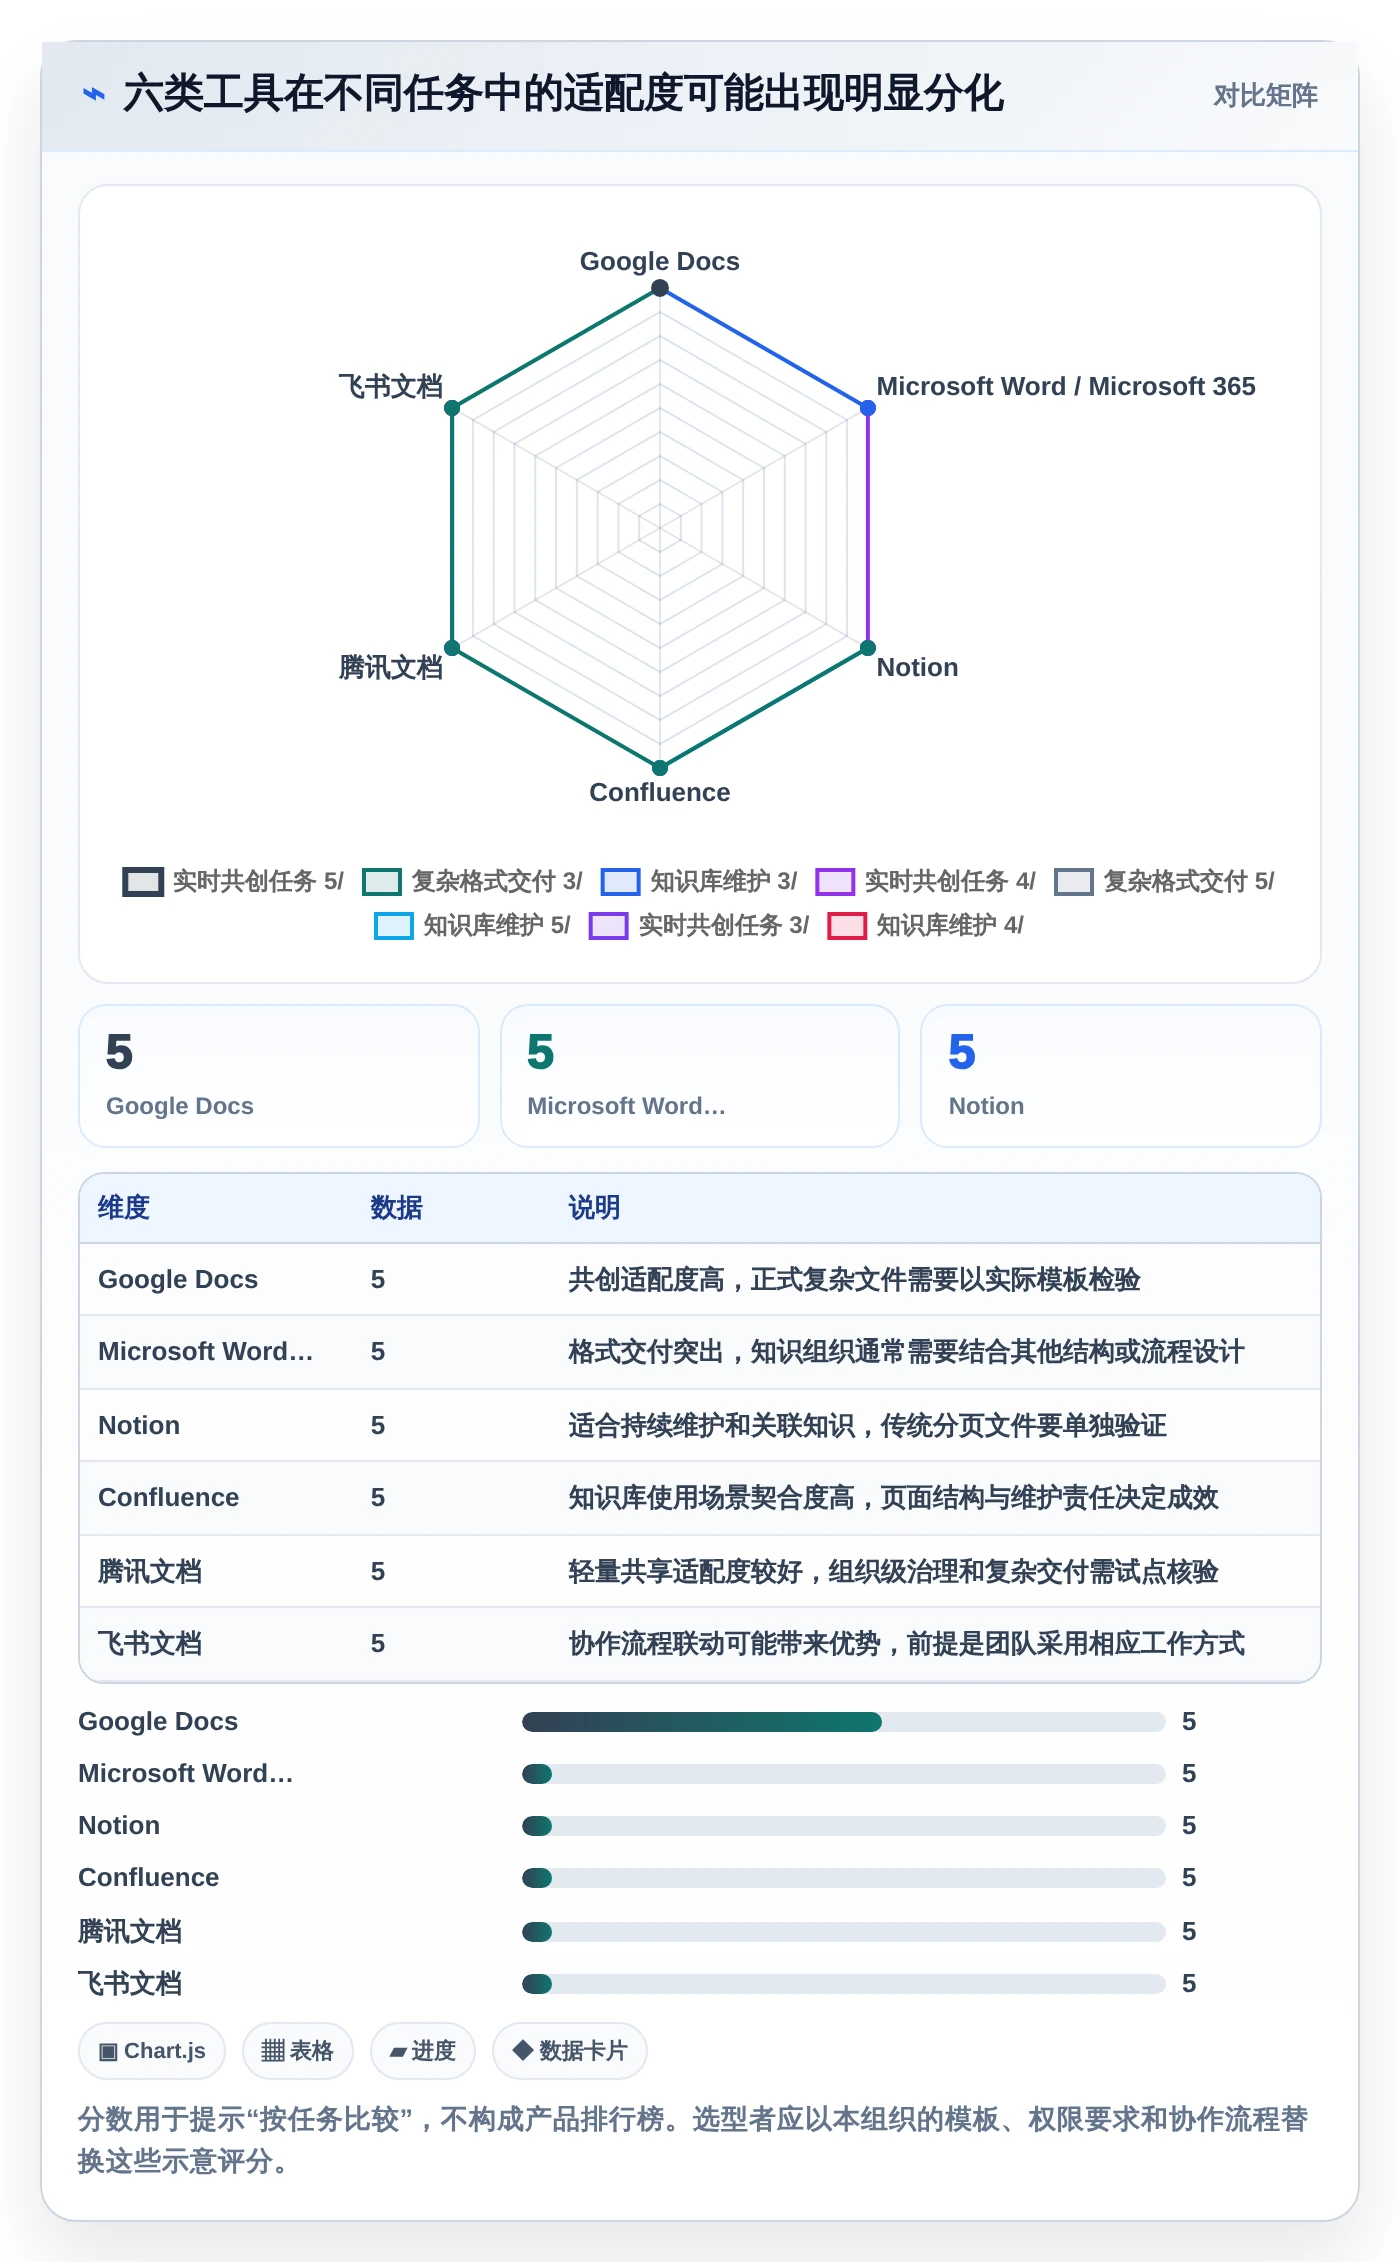Screen dimensions: 1400x2262
Task: Click the 数据卡片 tag chip
Action: pos(570,2051)
